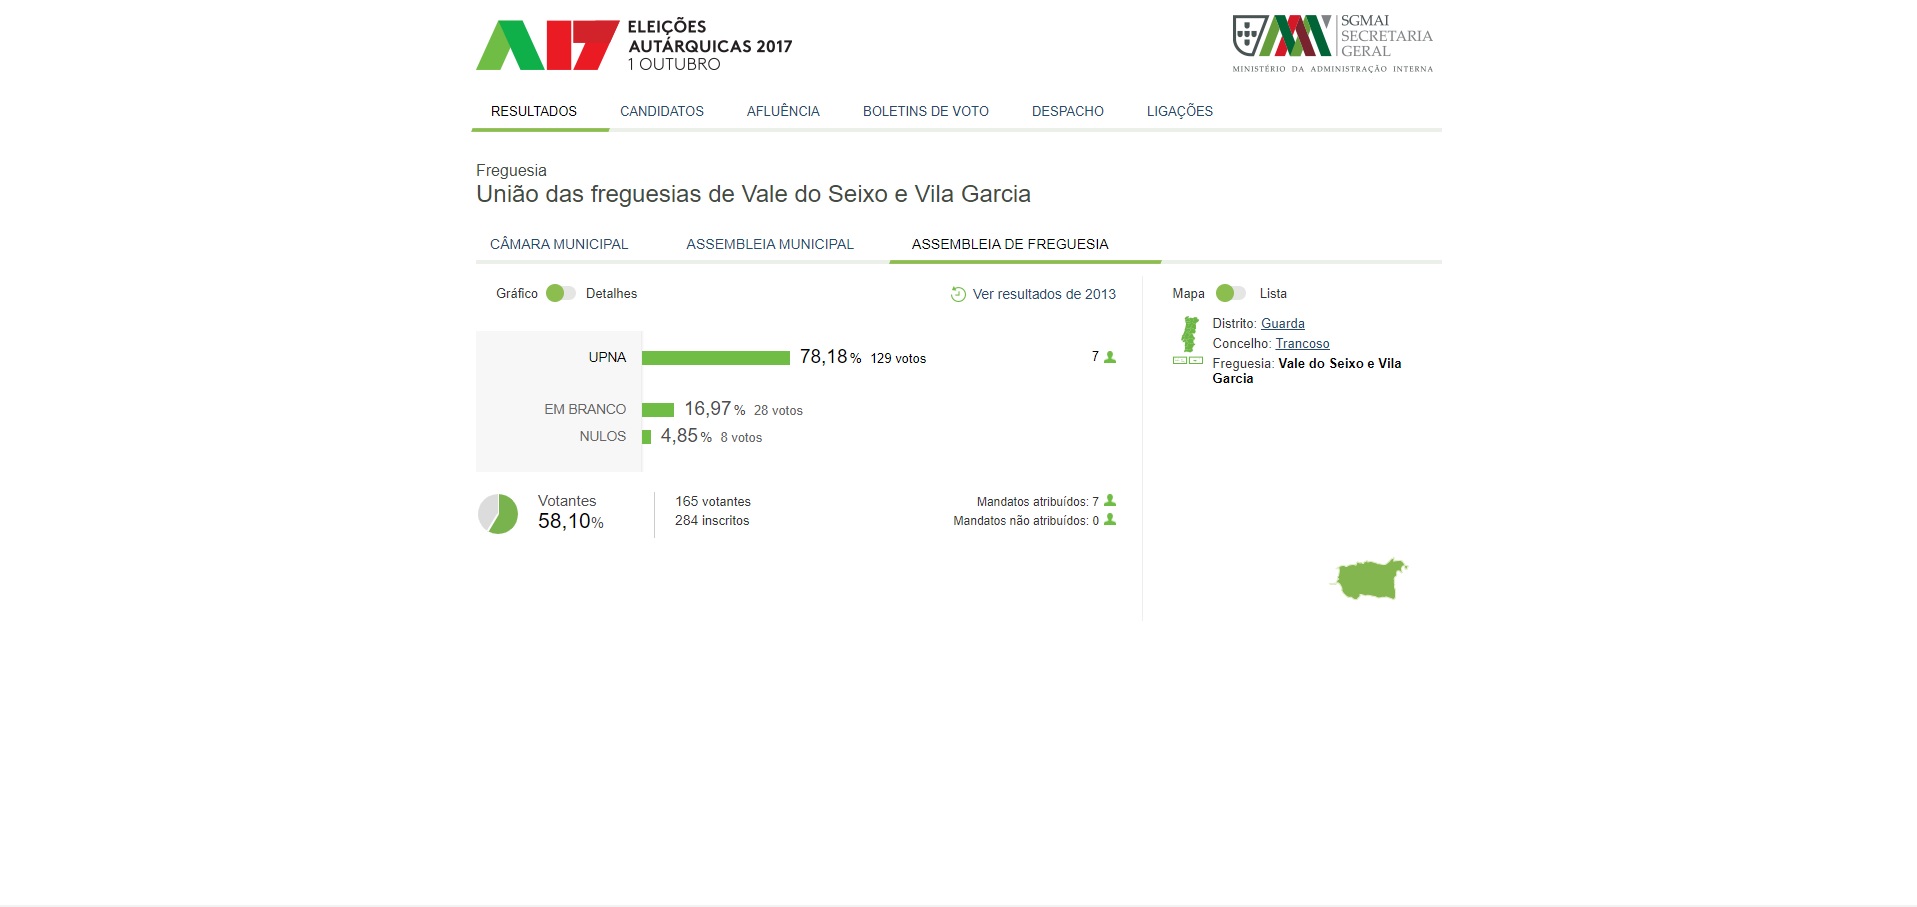This screenshot has width=1917, height=907.
Task: Click the mandate person icon for UPNA
Action: coord(1110,357)
